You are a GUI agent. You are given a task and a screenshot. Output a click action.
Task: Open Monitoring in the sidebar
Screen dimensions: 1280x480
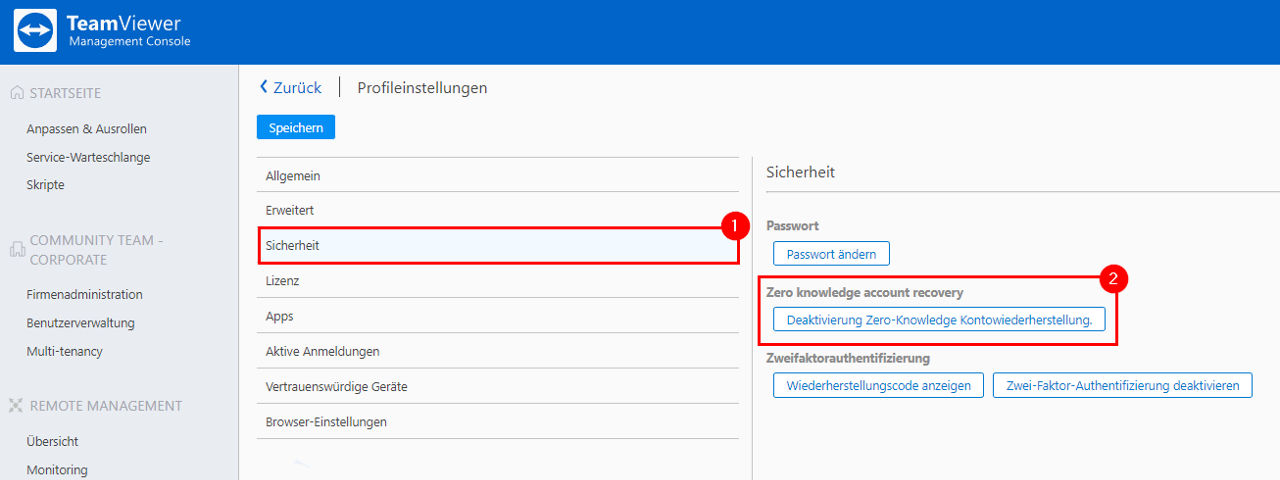57,470
